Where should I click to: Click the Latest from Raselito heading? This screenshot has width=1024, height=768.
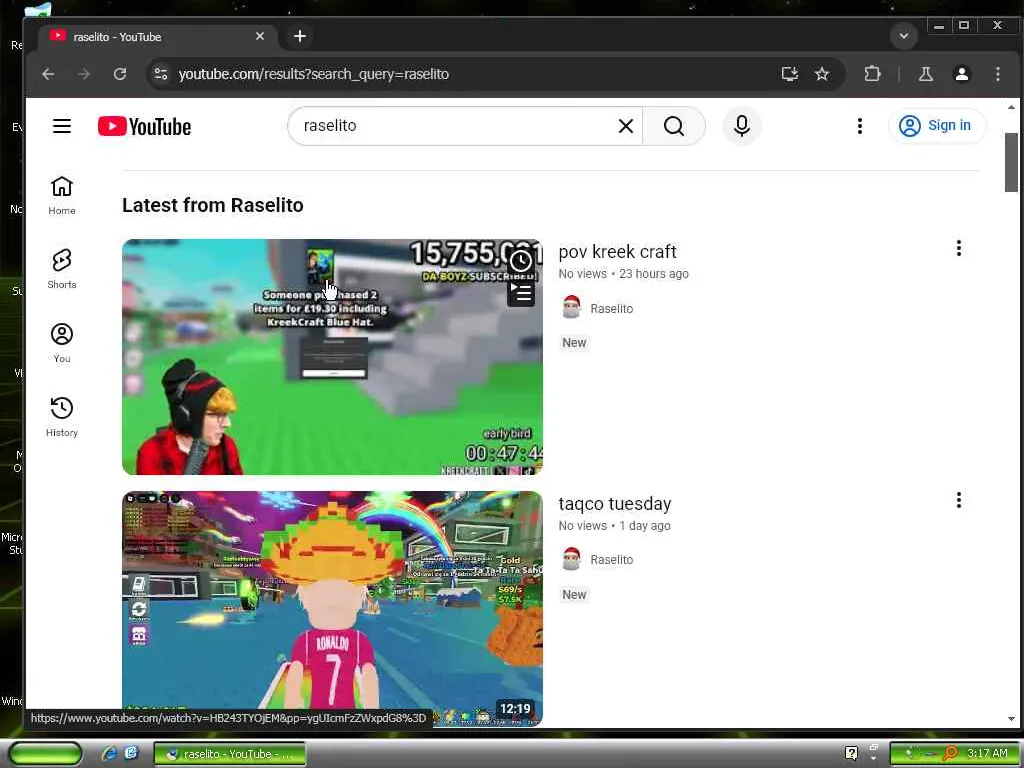coord(213,205)
